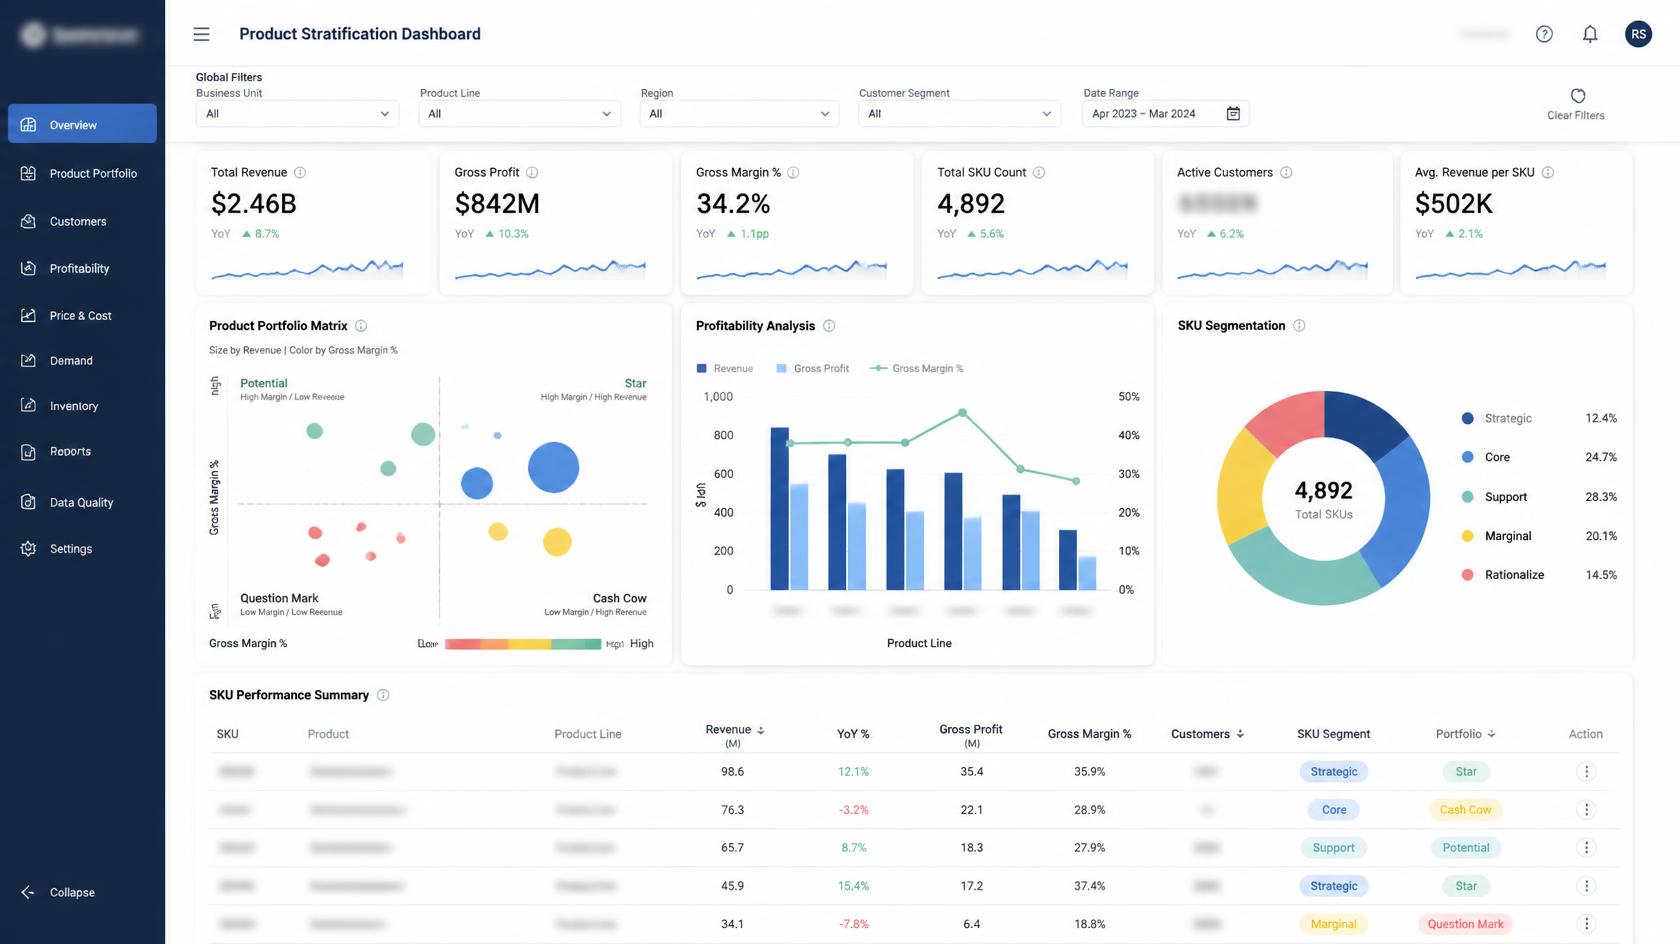The width and height of the screenshot is (1680, 944).
Task: Toggle the Revenue series in chart legend
Action: 725,369
